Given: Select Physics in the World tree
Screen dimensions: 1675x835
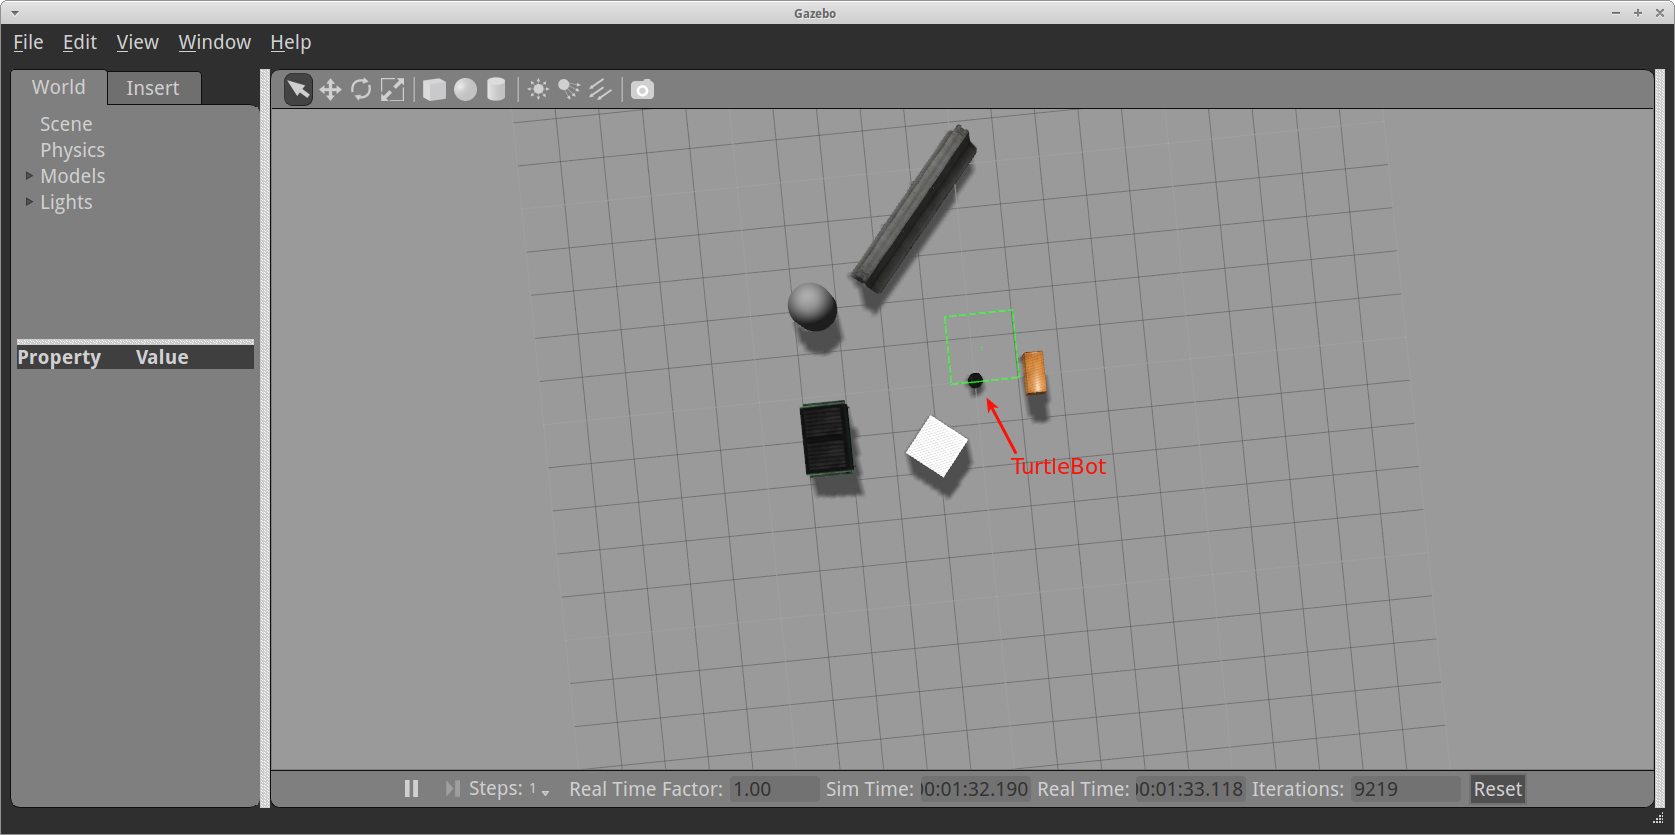Looking at the screenshot, I should tap(72, 150).
